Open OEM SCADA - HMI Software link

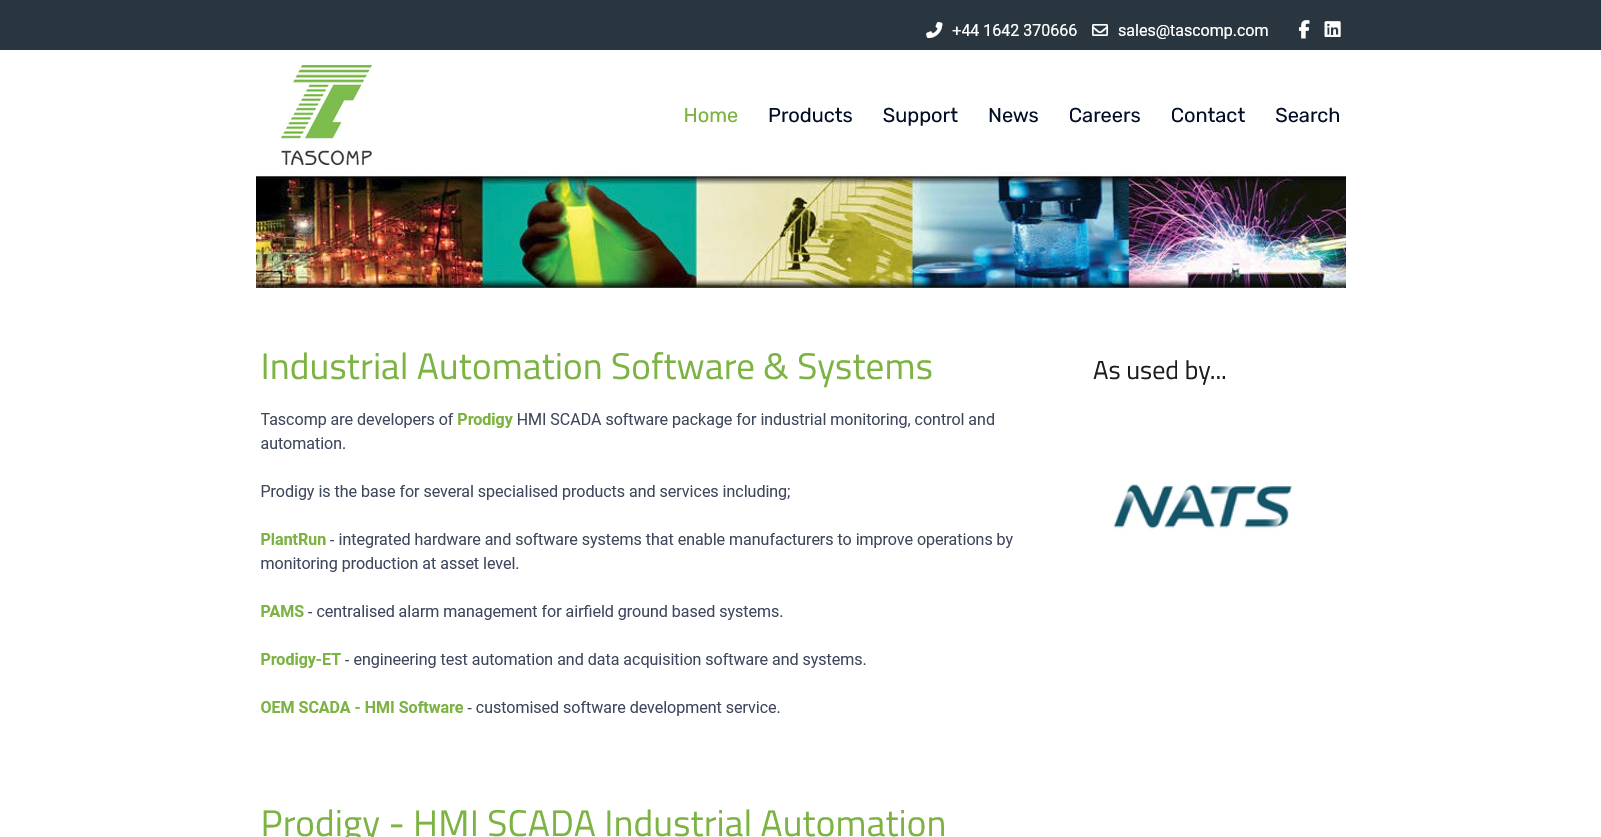pos(361,707)
